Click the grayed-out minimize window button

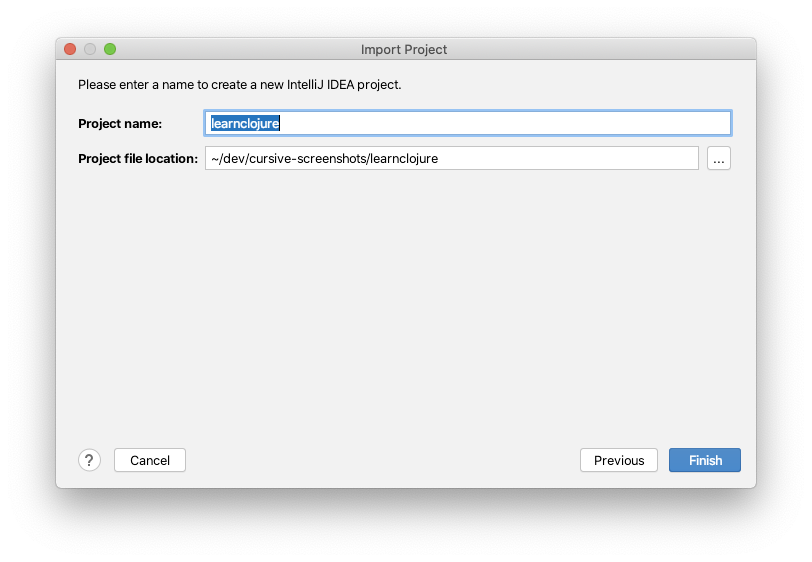[x=90, y=49]
